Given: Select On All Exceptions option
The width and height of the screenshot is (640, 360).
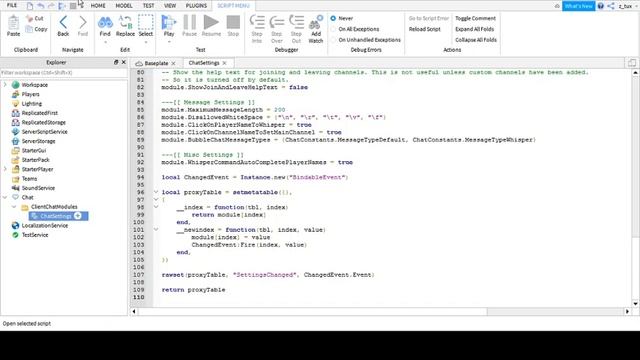Looking at the screenshot, I should tap(333, 29).
